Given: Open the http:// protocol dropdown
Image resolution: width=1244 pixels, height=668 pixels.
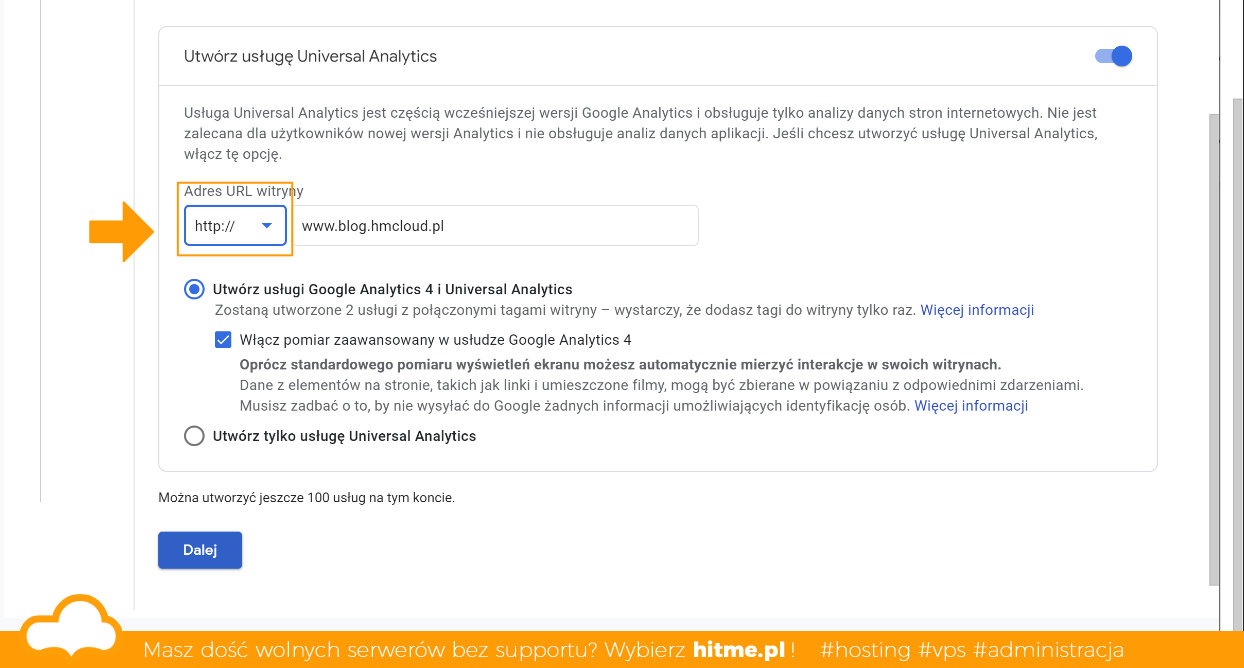Looking at the screenshot, I should 235,226.
